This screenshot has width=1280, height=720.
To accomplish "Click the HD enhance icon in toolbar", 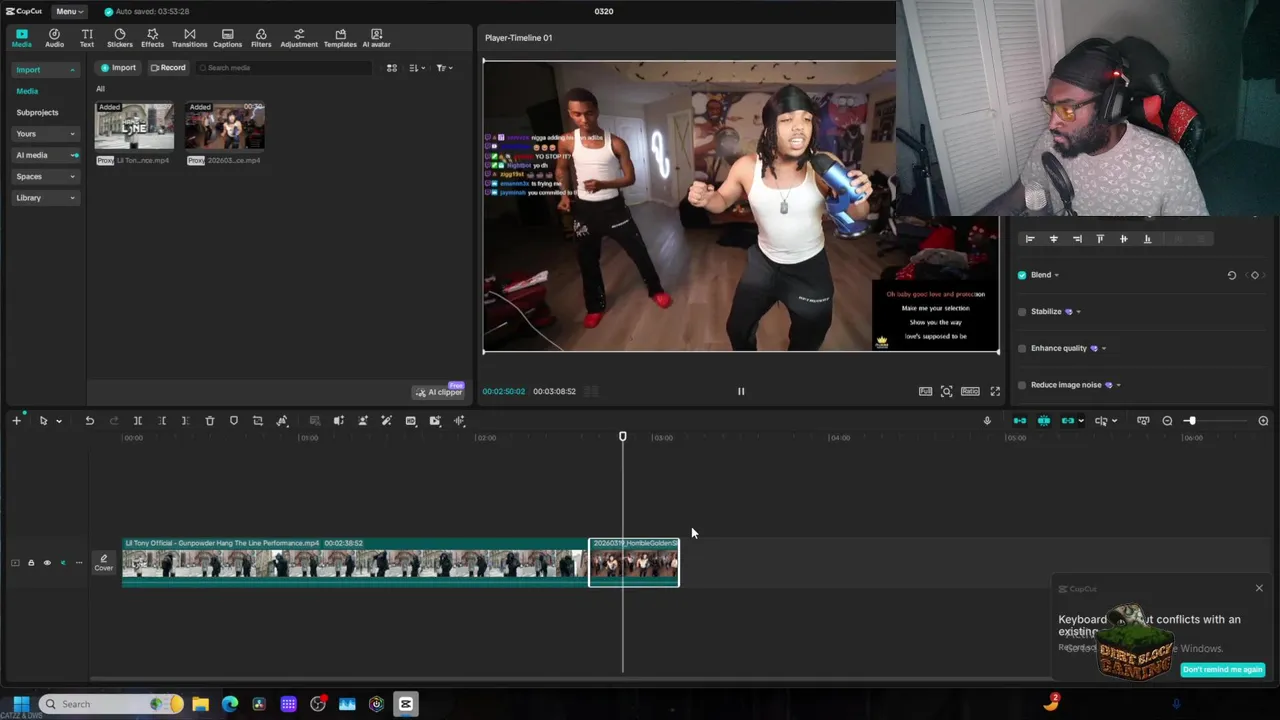I will (x=411, y=421).
